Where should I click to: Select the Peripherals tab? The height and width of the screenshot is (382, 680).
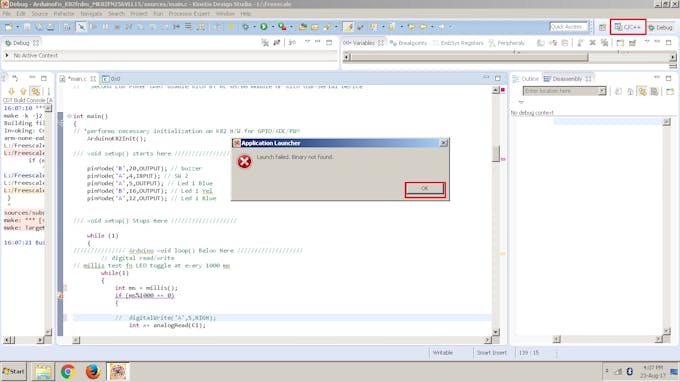click(x=507, y=43)
